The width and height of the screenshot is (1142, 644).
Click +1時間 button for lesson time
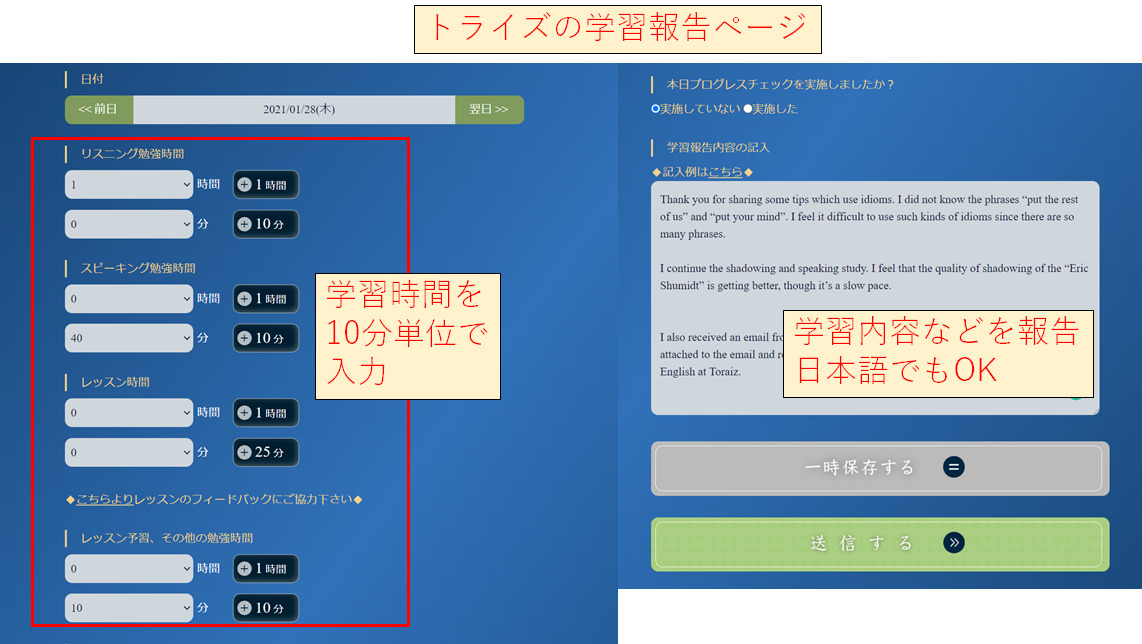(266, 413)
